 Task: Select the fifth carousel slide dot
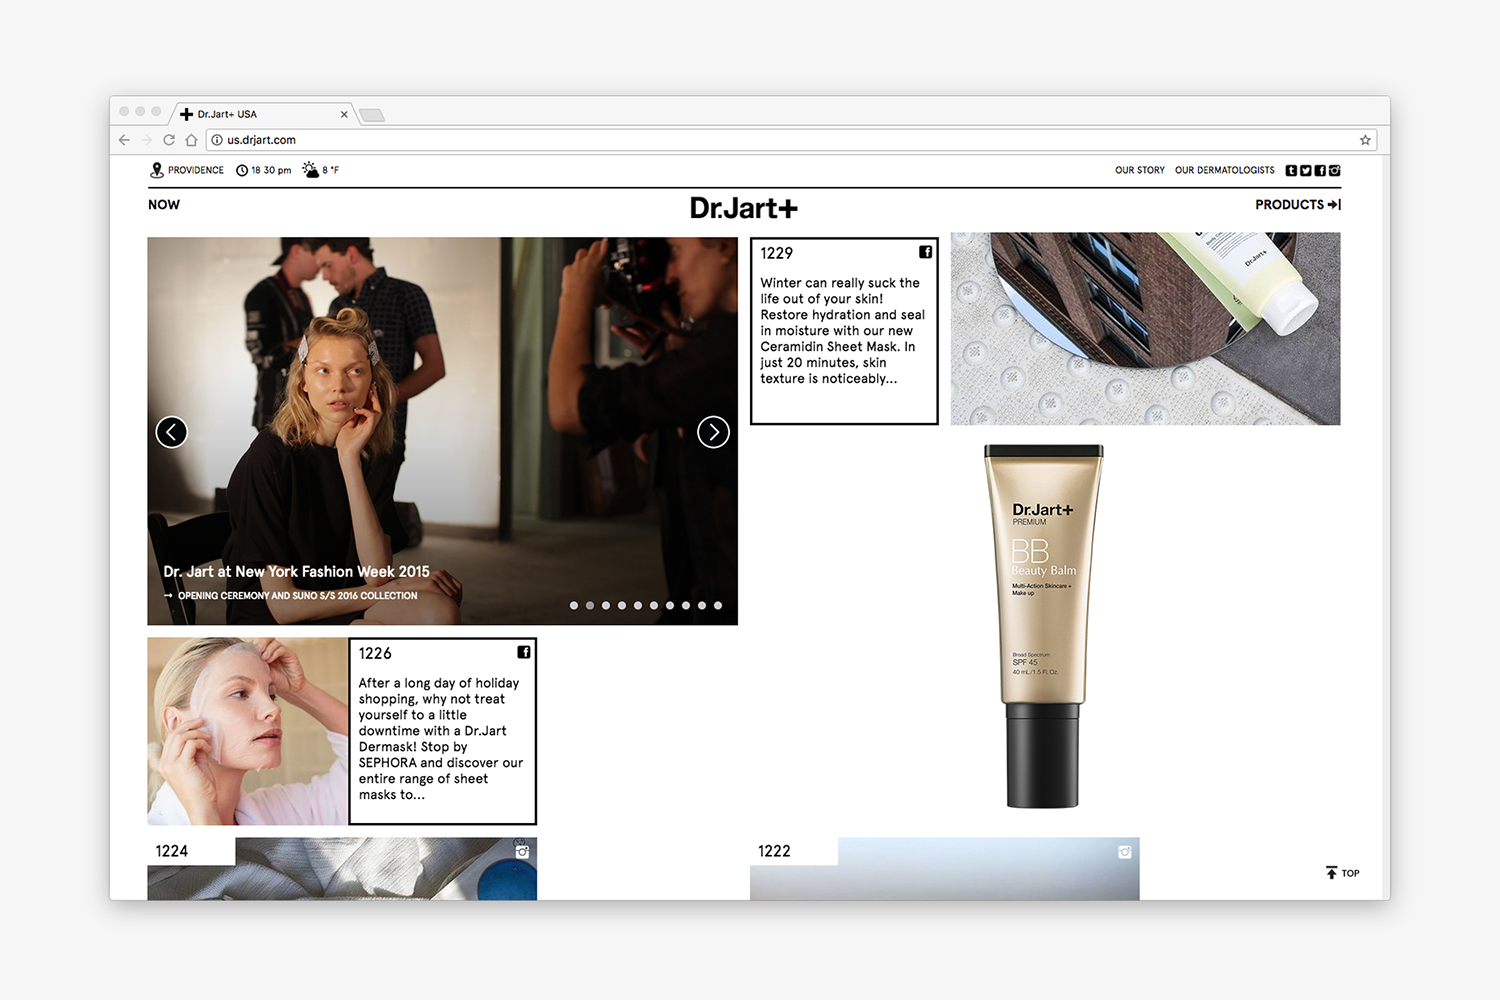coord(638,605)
